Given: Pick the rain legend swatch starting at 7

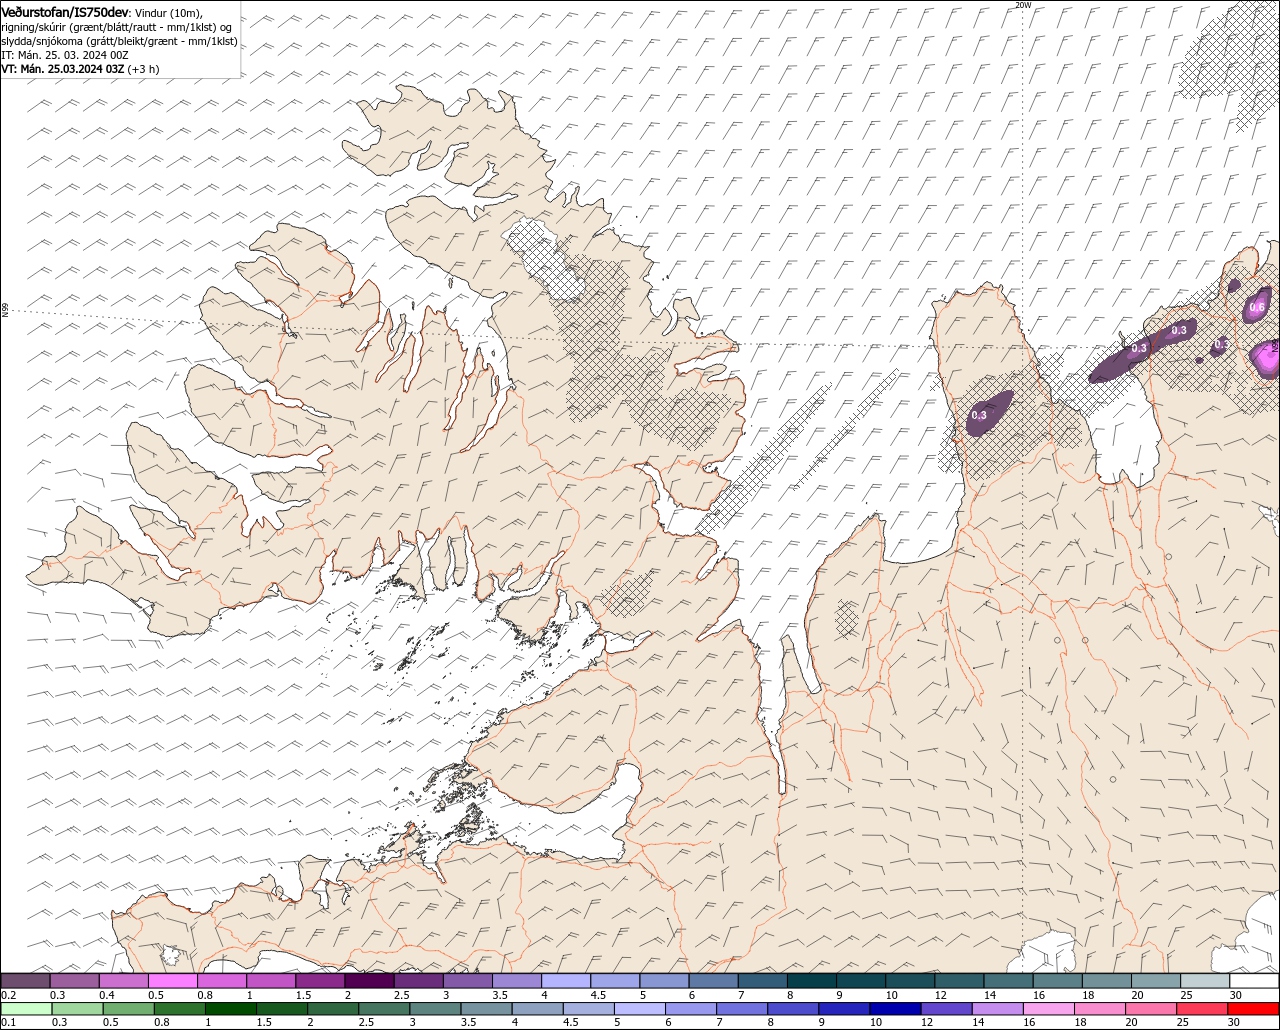Looking at the screenshot, I should 742,1008.
